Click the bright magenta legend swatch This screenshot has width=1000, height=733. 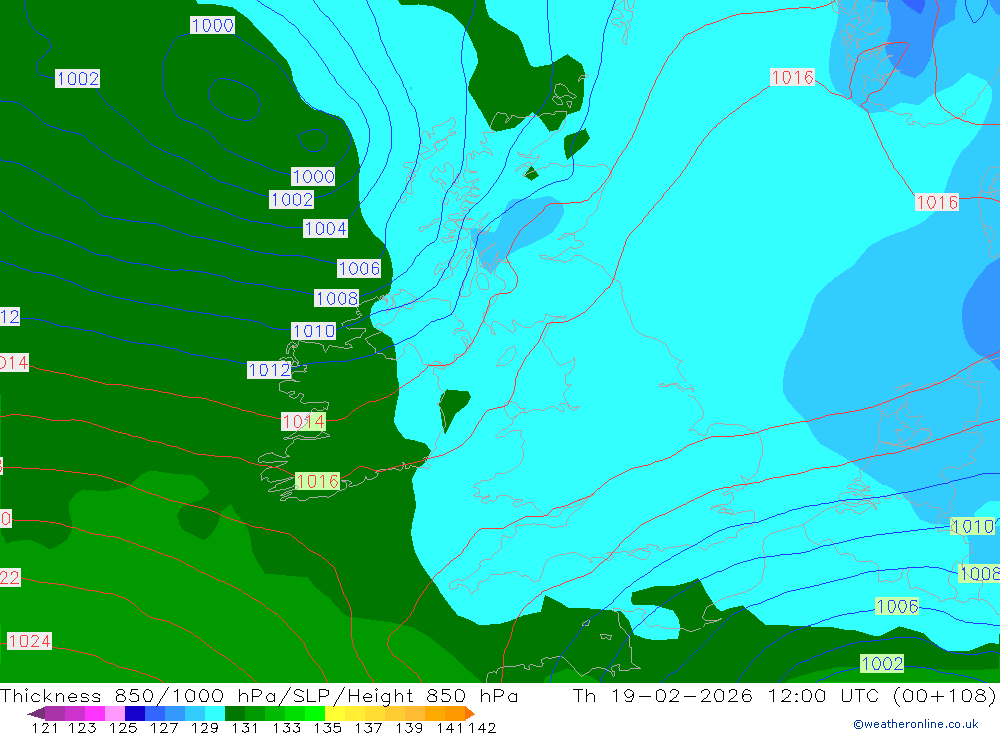point(95,713)
